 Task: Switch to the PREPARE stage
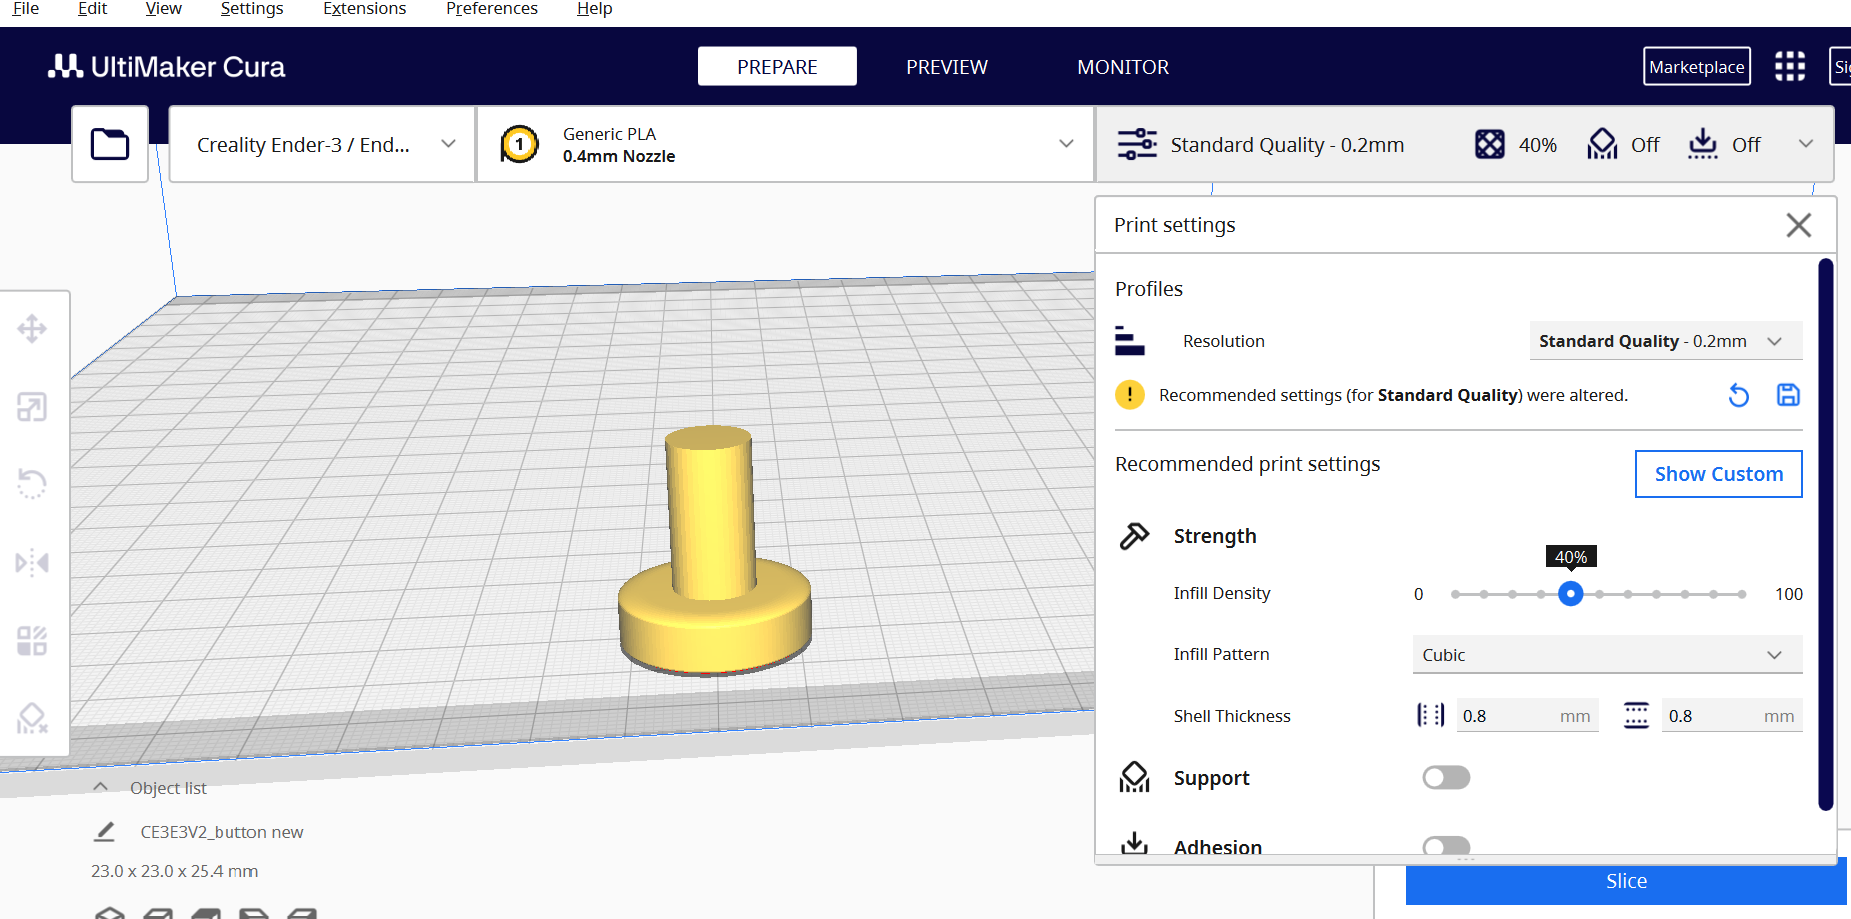[x=777, y=66]
